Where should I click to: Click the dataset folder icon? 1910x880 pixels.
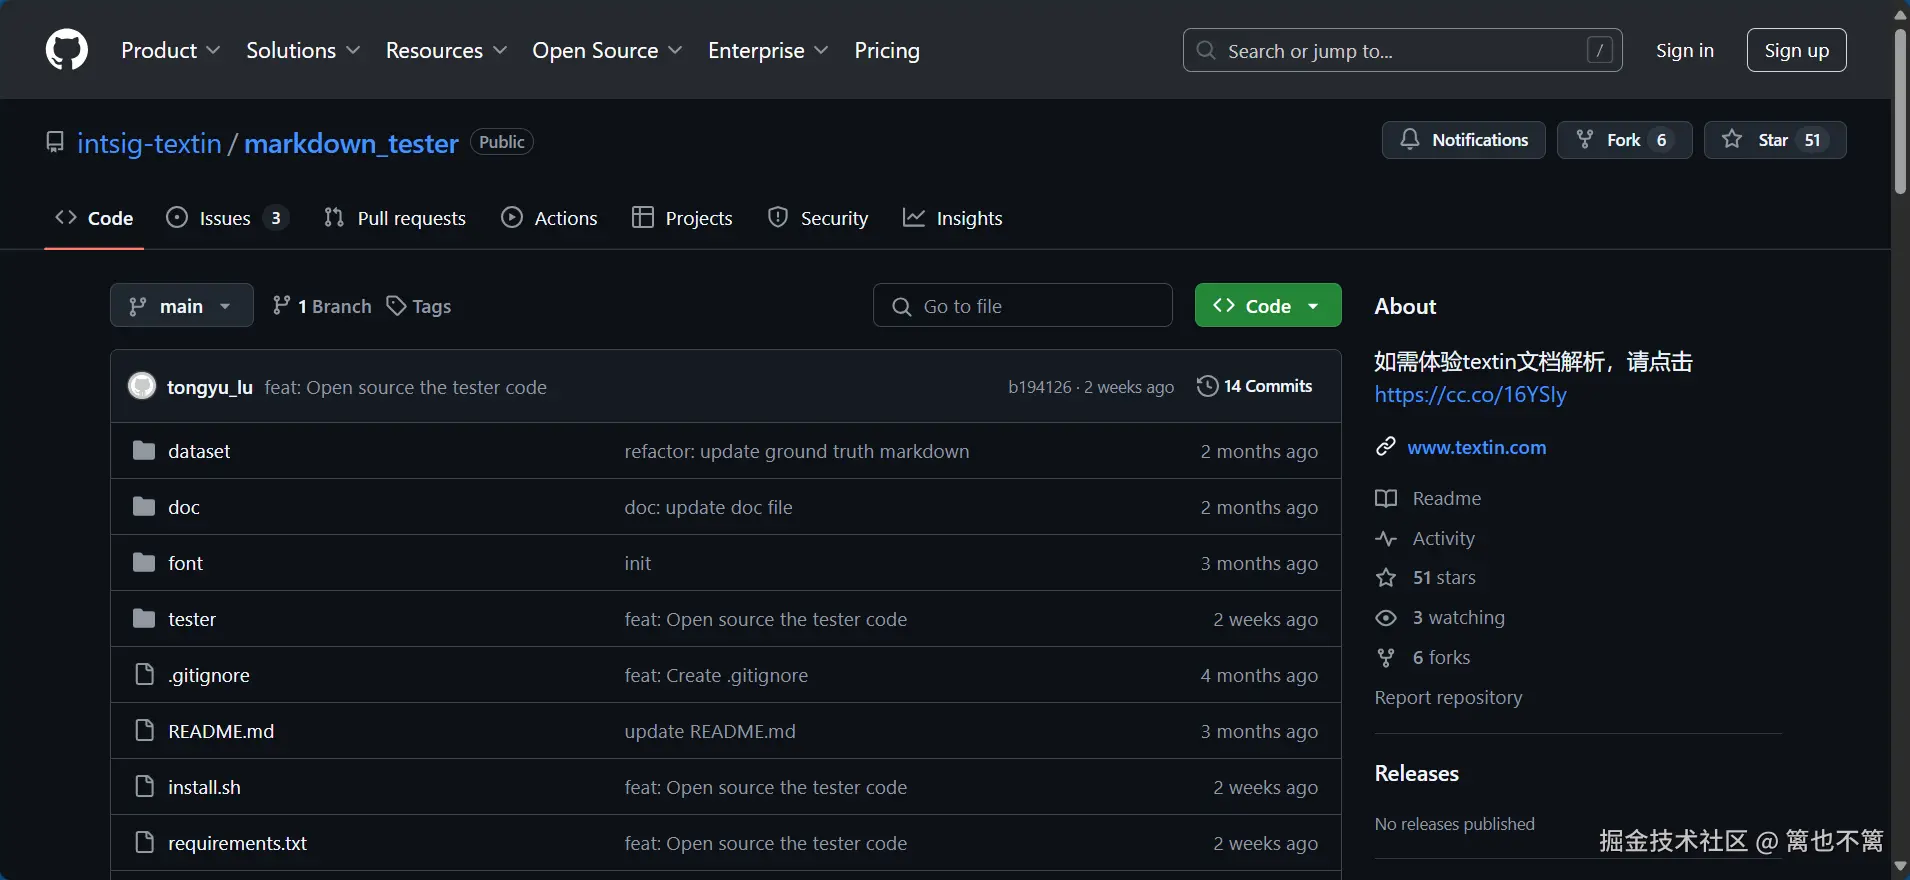(144, 450)
